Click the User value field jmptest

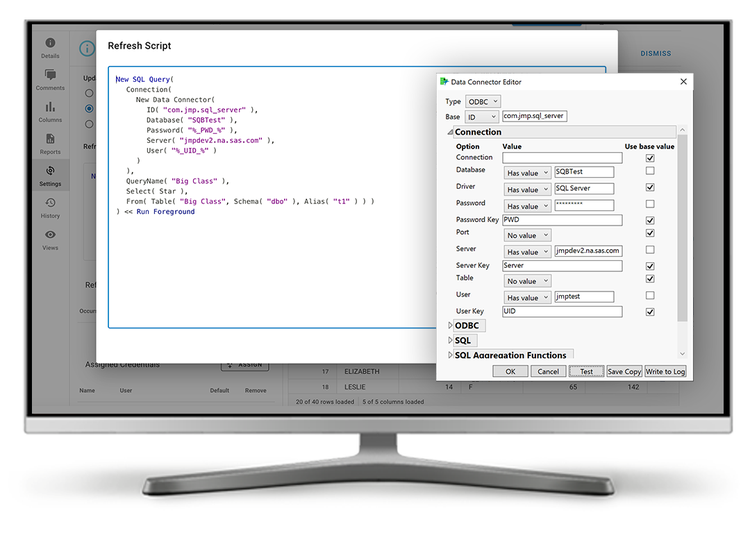point(584,297)
